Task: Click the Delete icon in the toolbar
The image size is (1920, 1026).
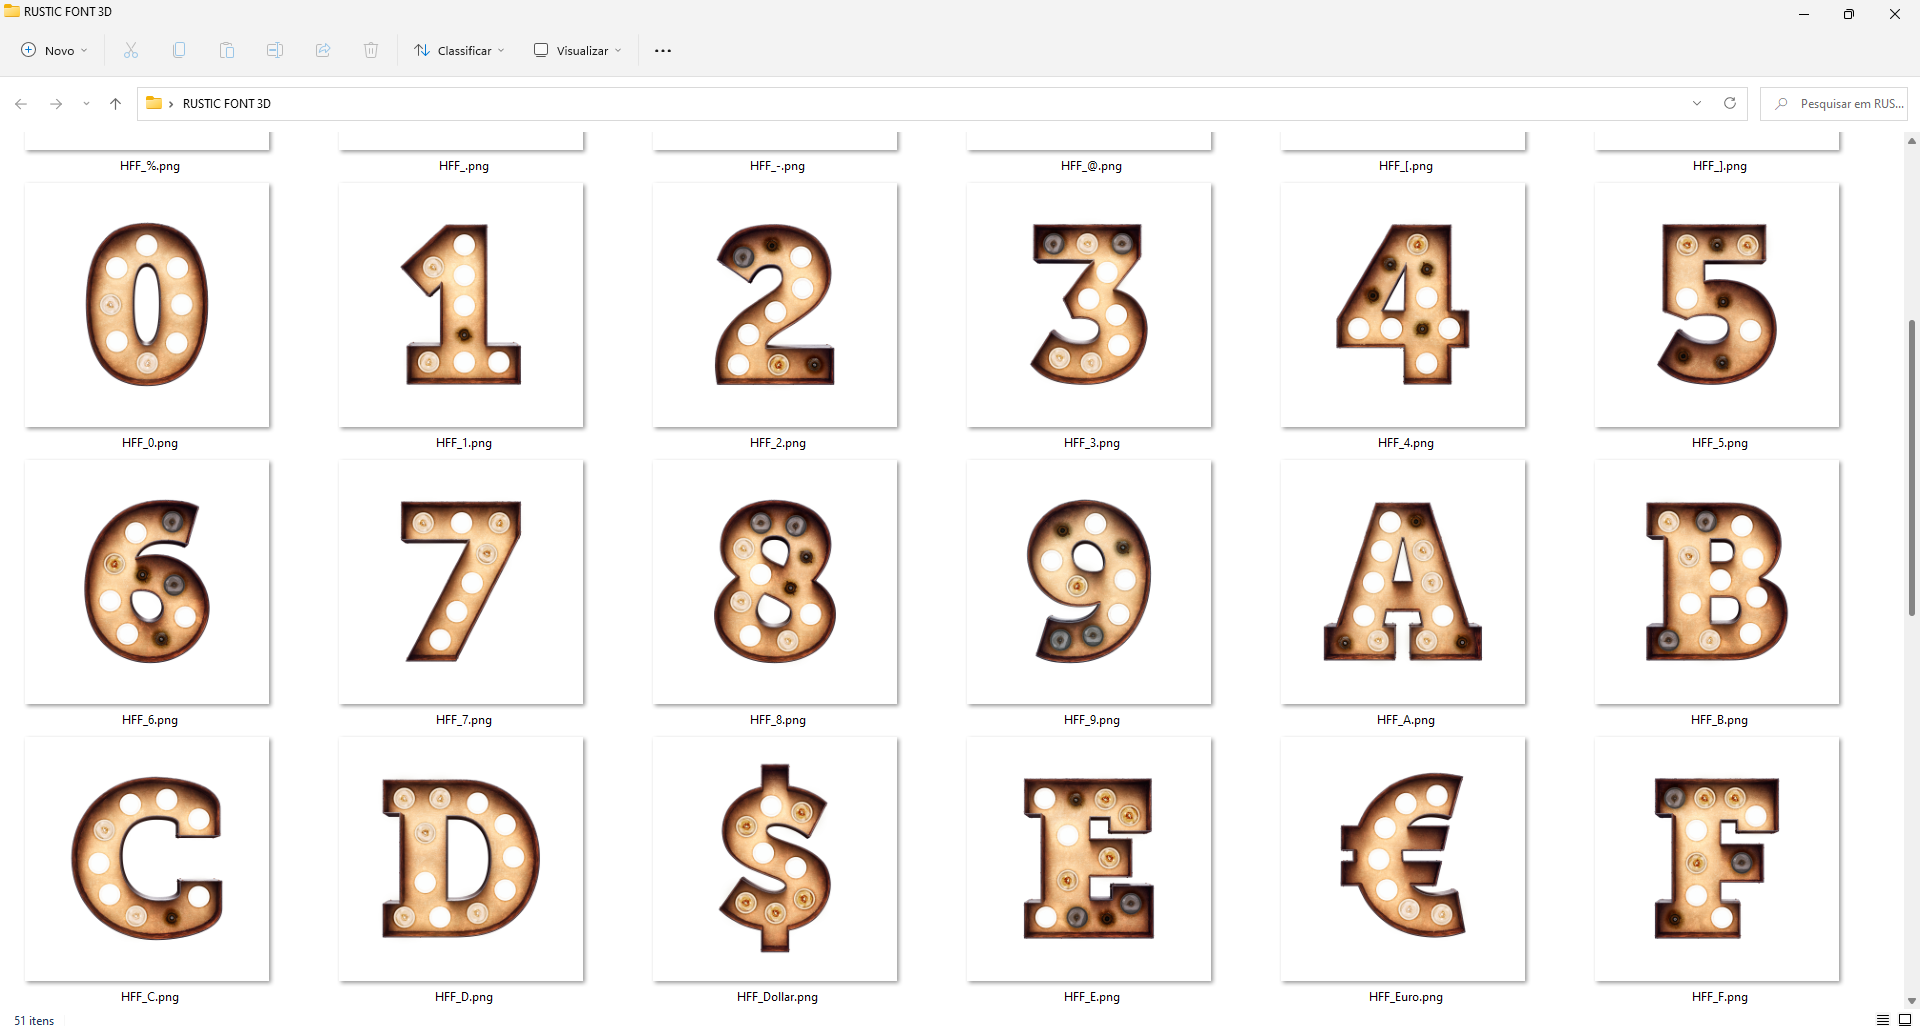Action: [x=370, y=50]
